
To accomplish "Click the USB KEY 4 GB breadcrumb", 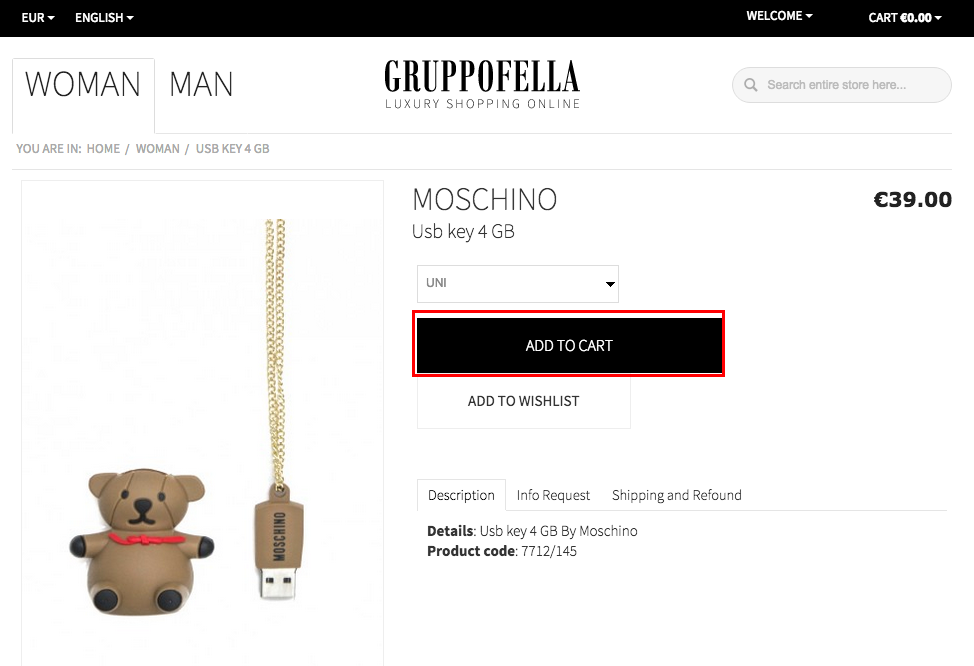I will pos(232,148).
